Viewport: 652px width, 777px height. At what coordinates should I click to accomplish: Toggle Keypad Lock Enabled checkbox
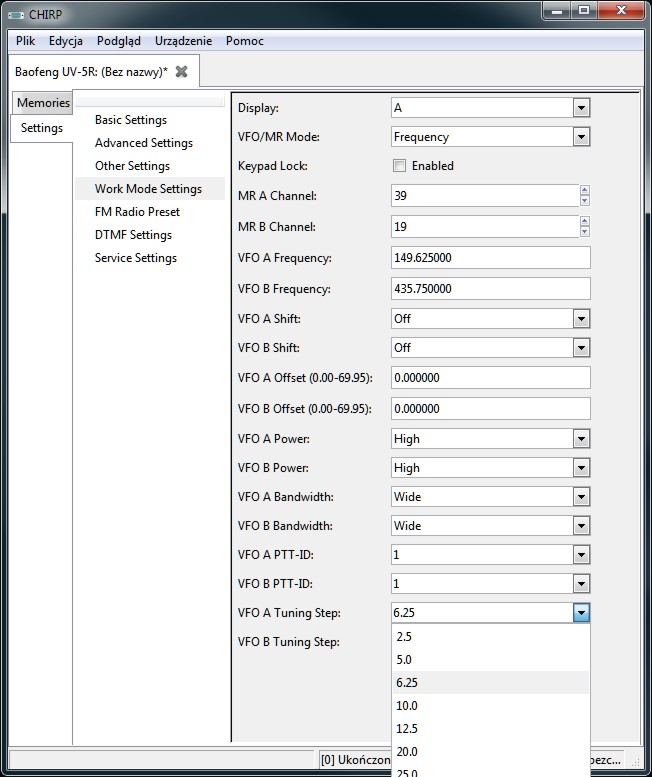pyautogui.click(x=399, y=166)
